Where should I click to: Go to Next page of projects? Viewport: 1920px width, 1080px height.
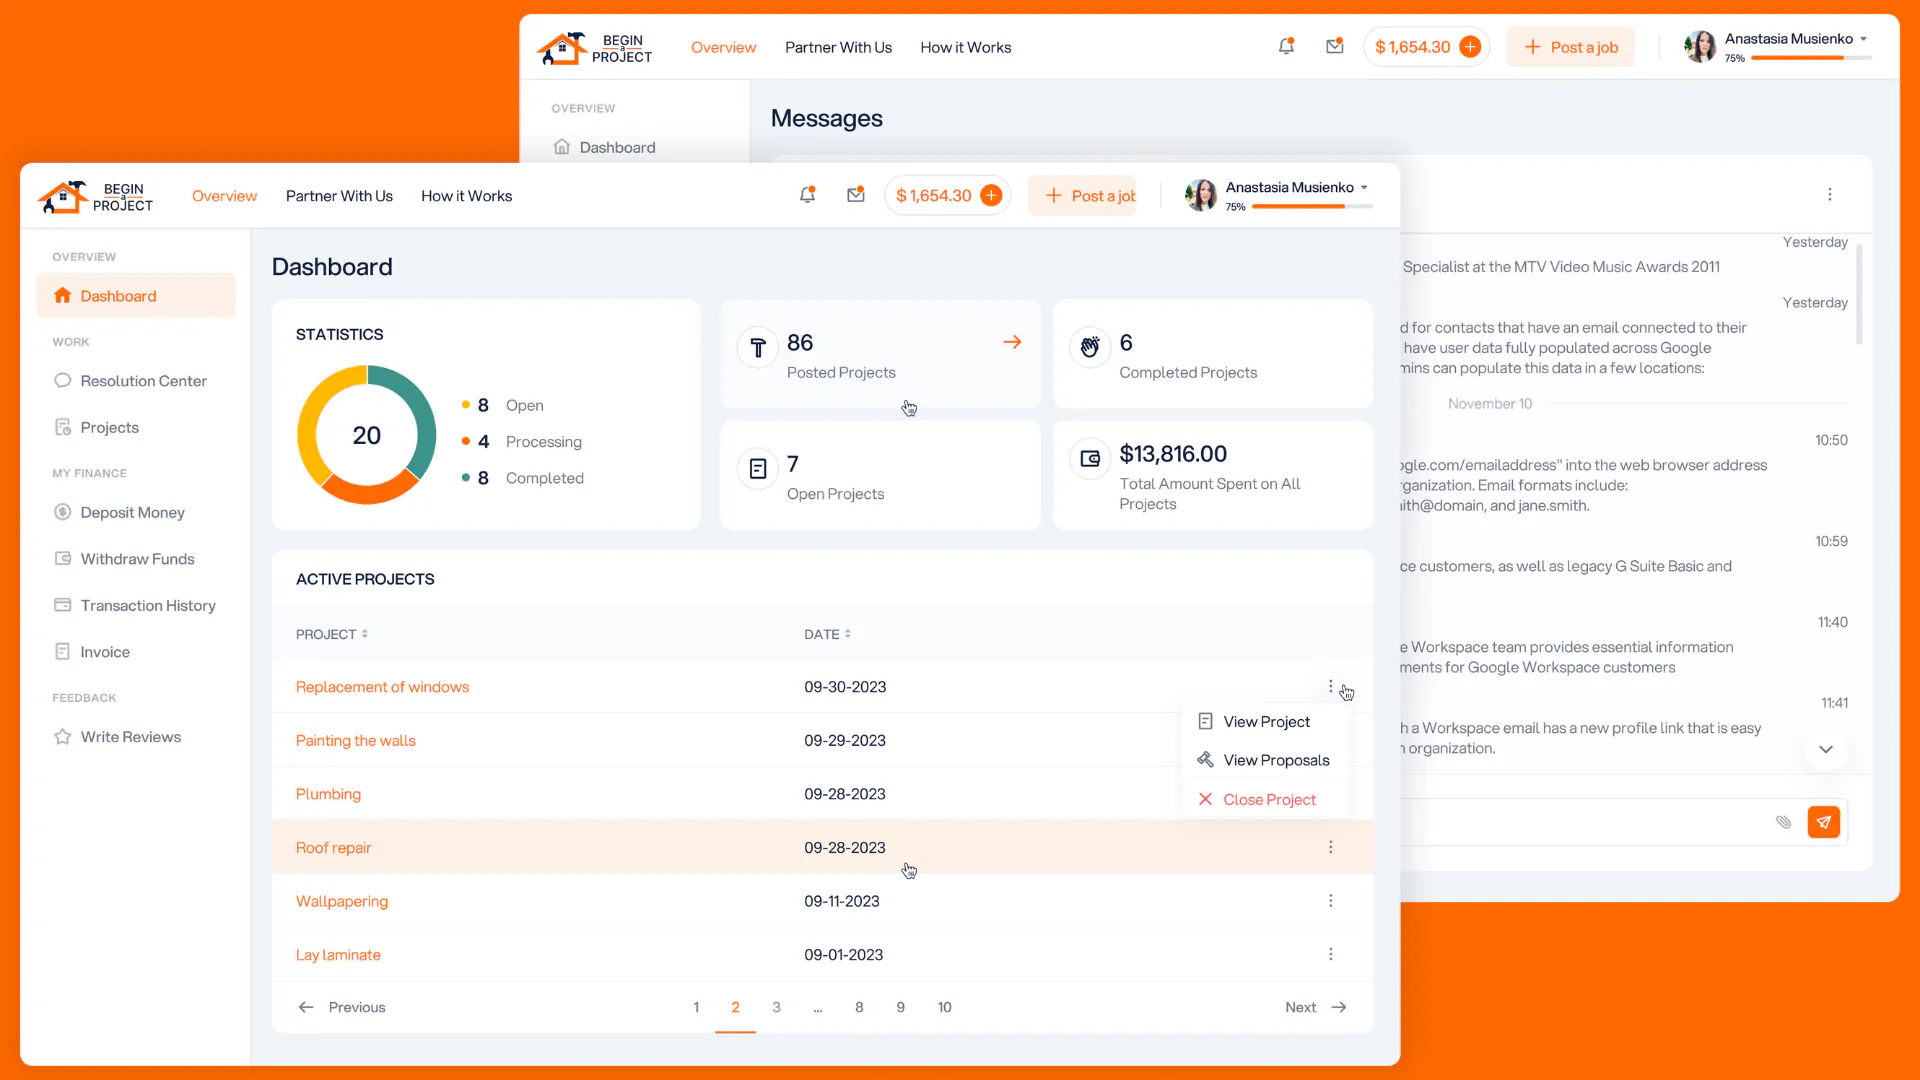1317,1007
